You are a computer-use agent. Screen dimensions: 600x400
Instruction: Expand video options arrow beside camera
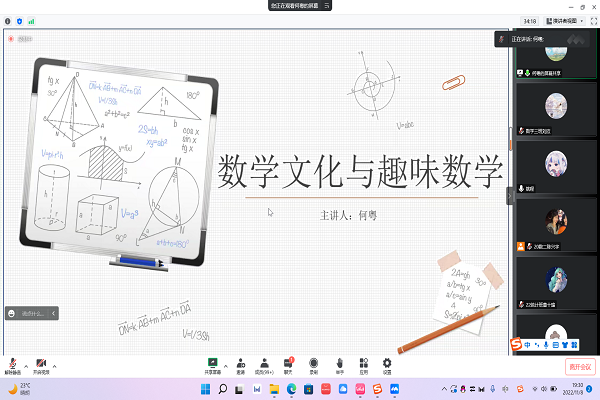(55, 362)
